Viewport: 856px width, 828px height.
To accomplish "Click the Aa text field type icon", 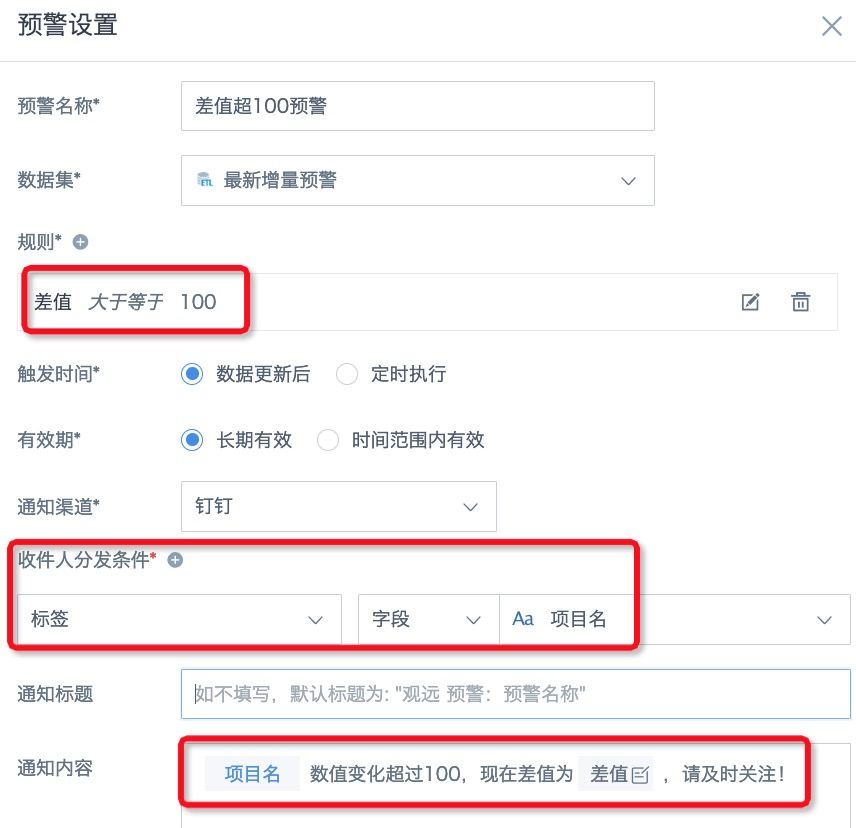I will pos(522,619).
